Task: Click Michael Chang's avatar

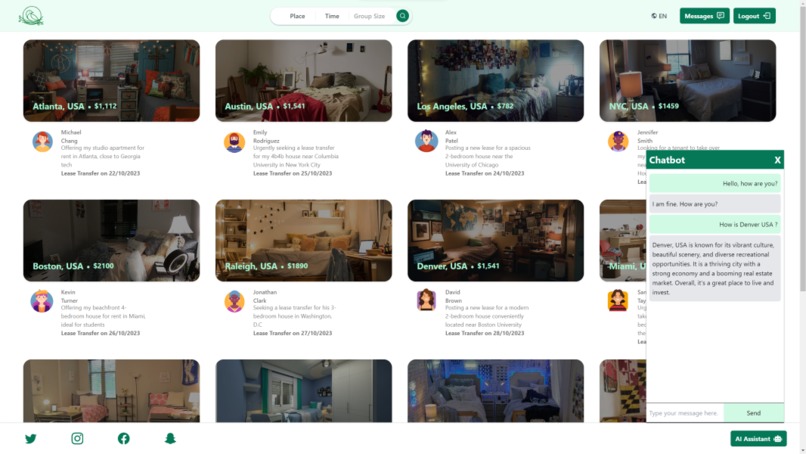Action: [42, 142]
